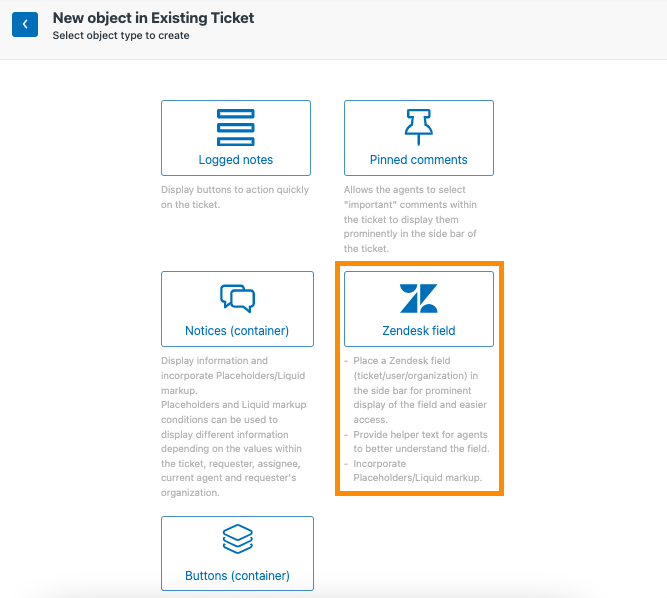Screen dimensions: 667x598
Task: Choose the Pinned comments pushpin icon
Action: click(419, 127)
